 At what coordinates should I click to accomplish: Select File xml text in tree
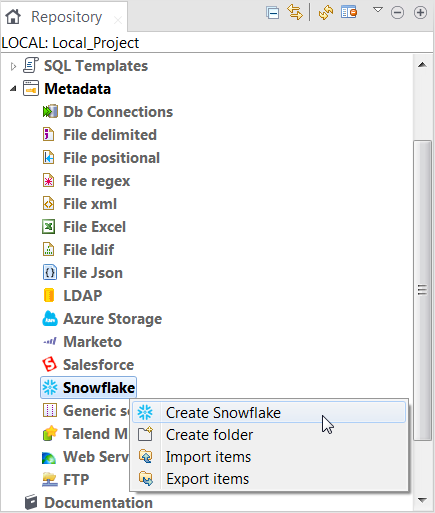click(90, 204)
